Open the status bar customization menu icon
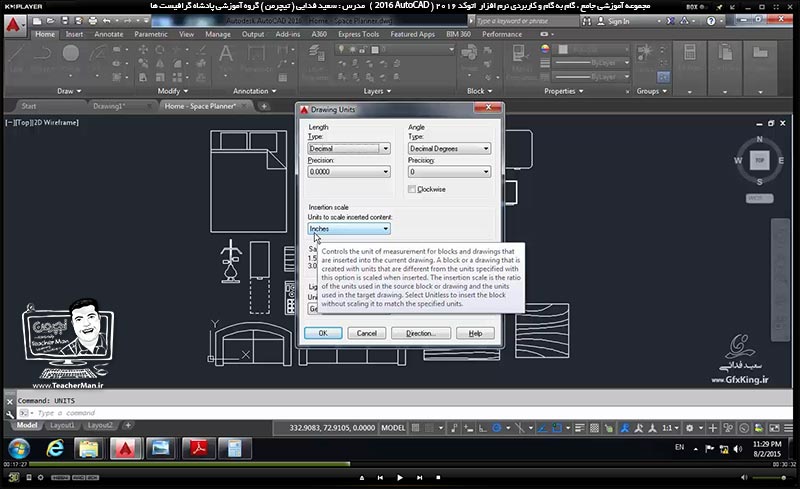The image size is (800, 489). click(x=788, y=428)
